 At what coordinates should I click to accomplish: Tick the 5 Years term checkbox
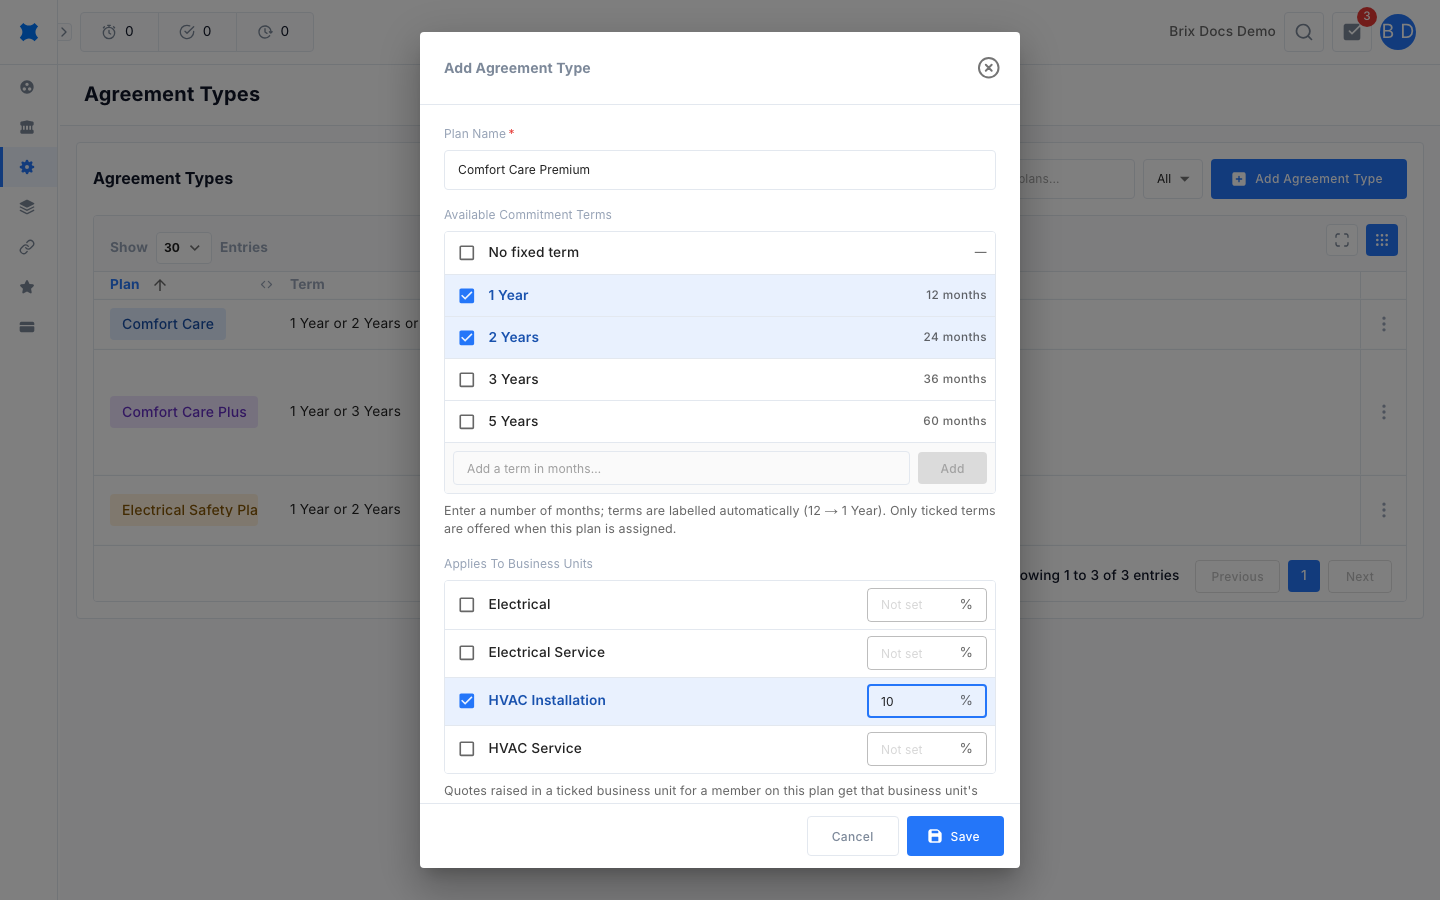point(467,422)
